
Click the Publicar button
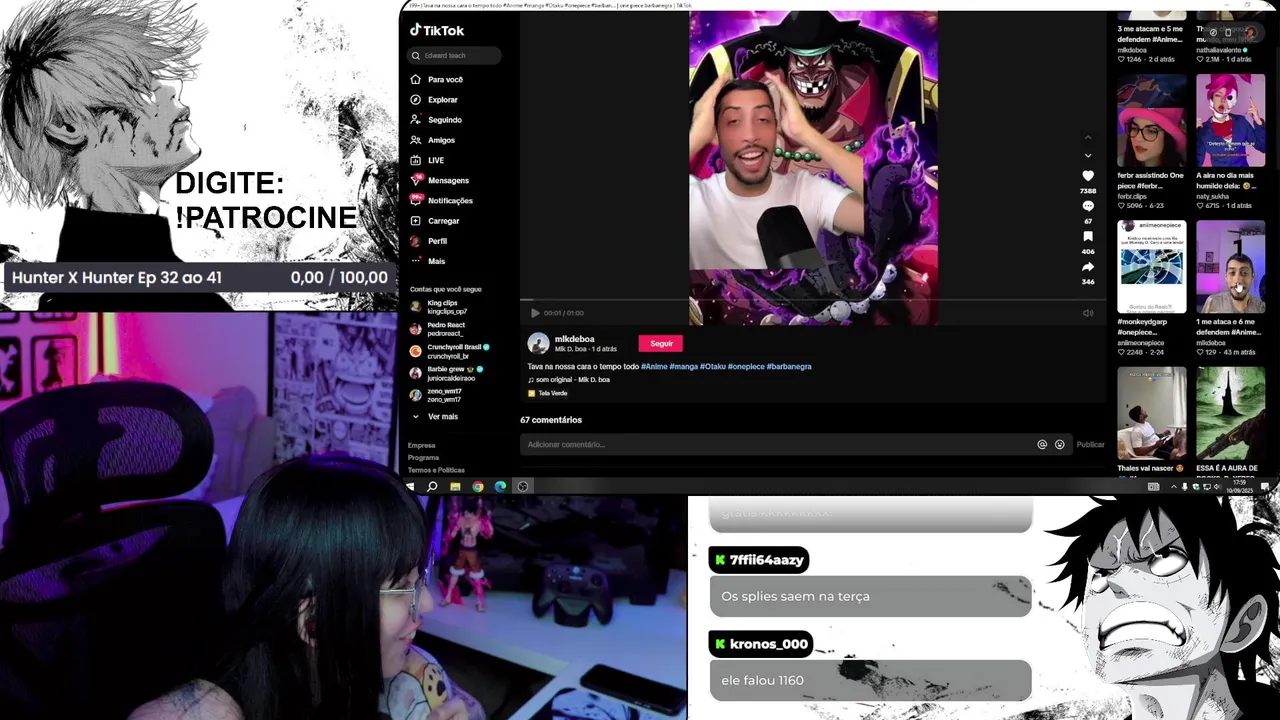pyautogui.click(x=1091, y=444)
